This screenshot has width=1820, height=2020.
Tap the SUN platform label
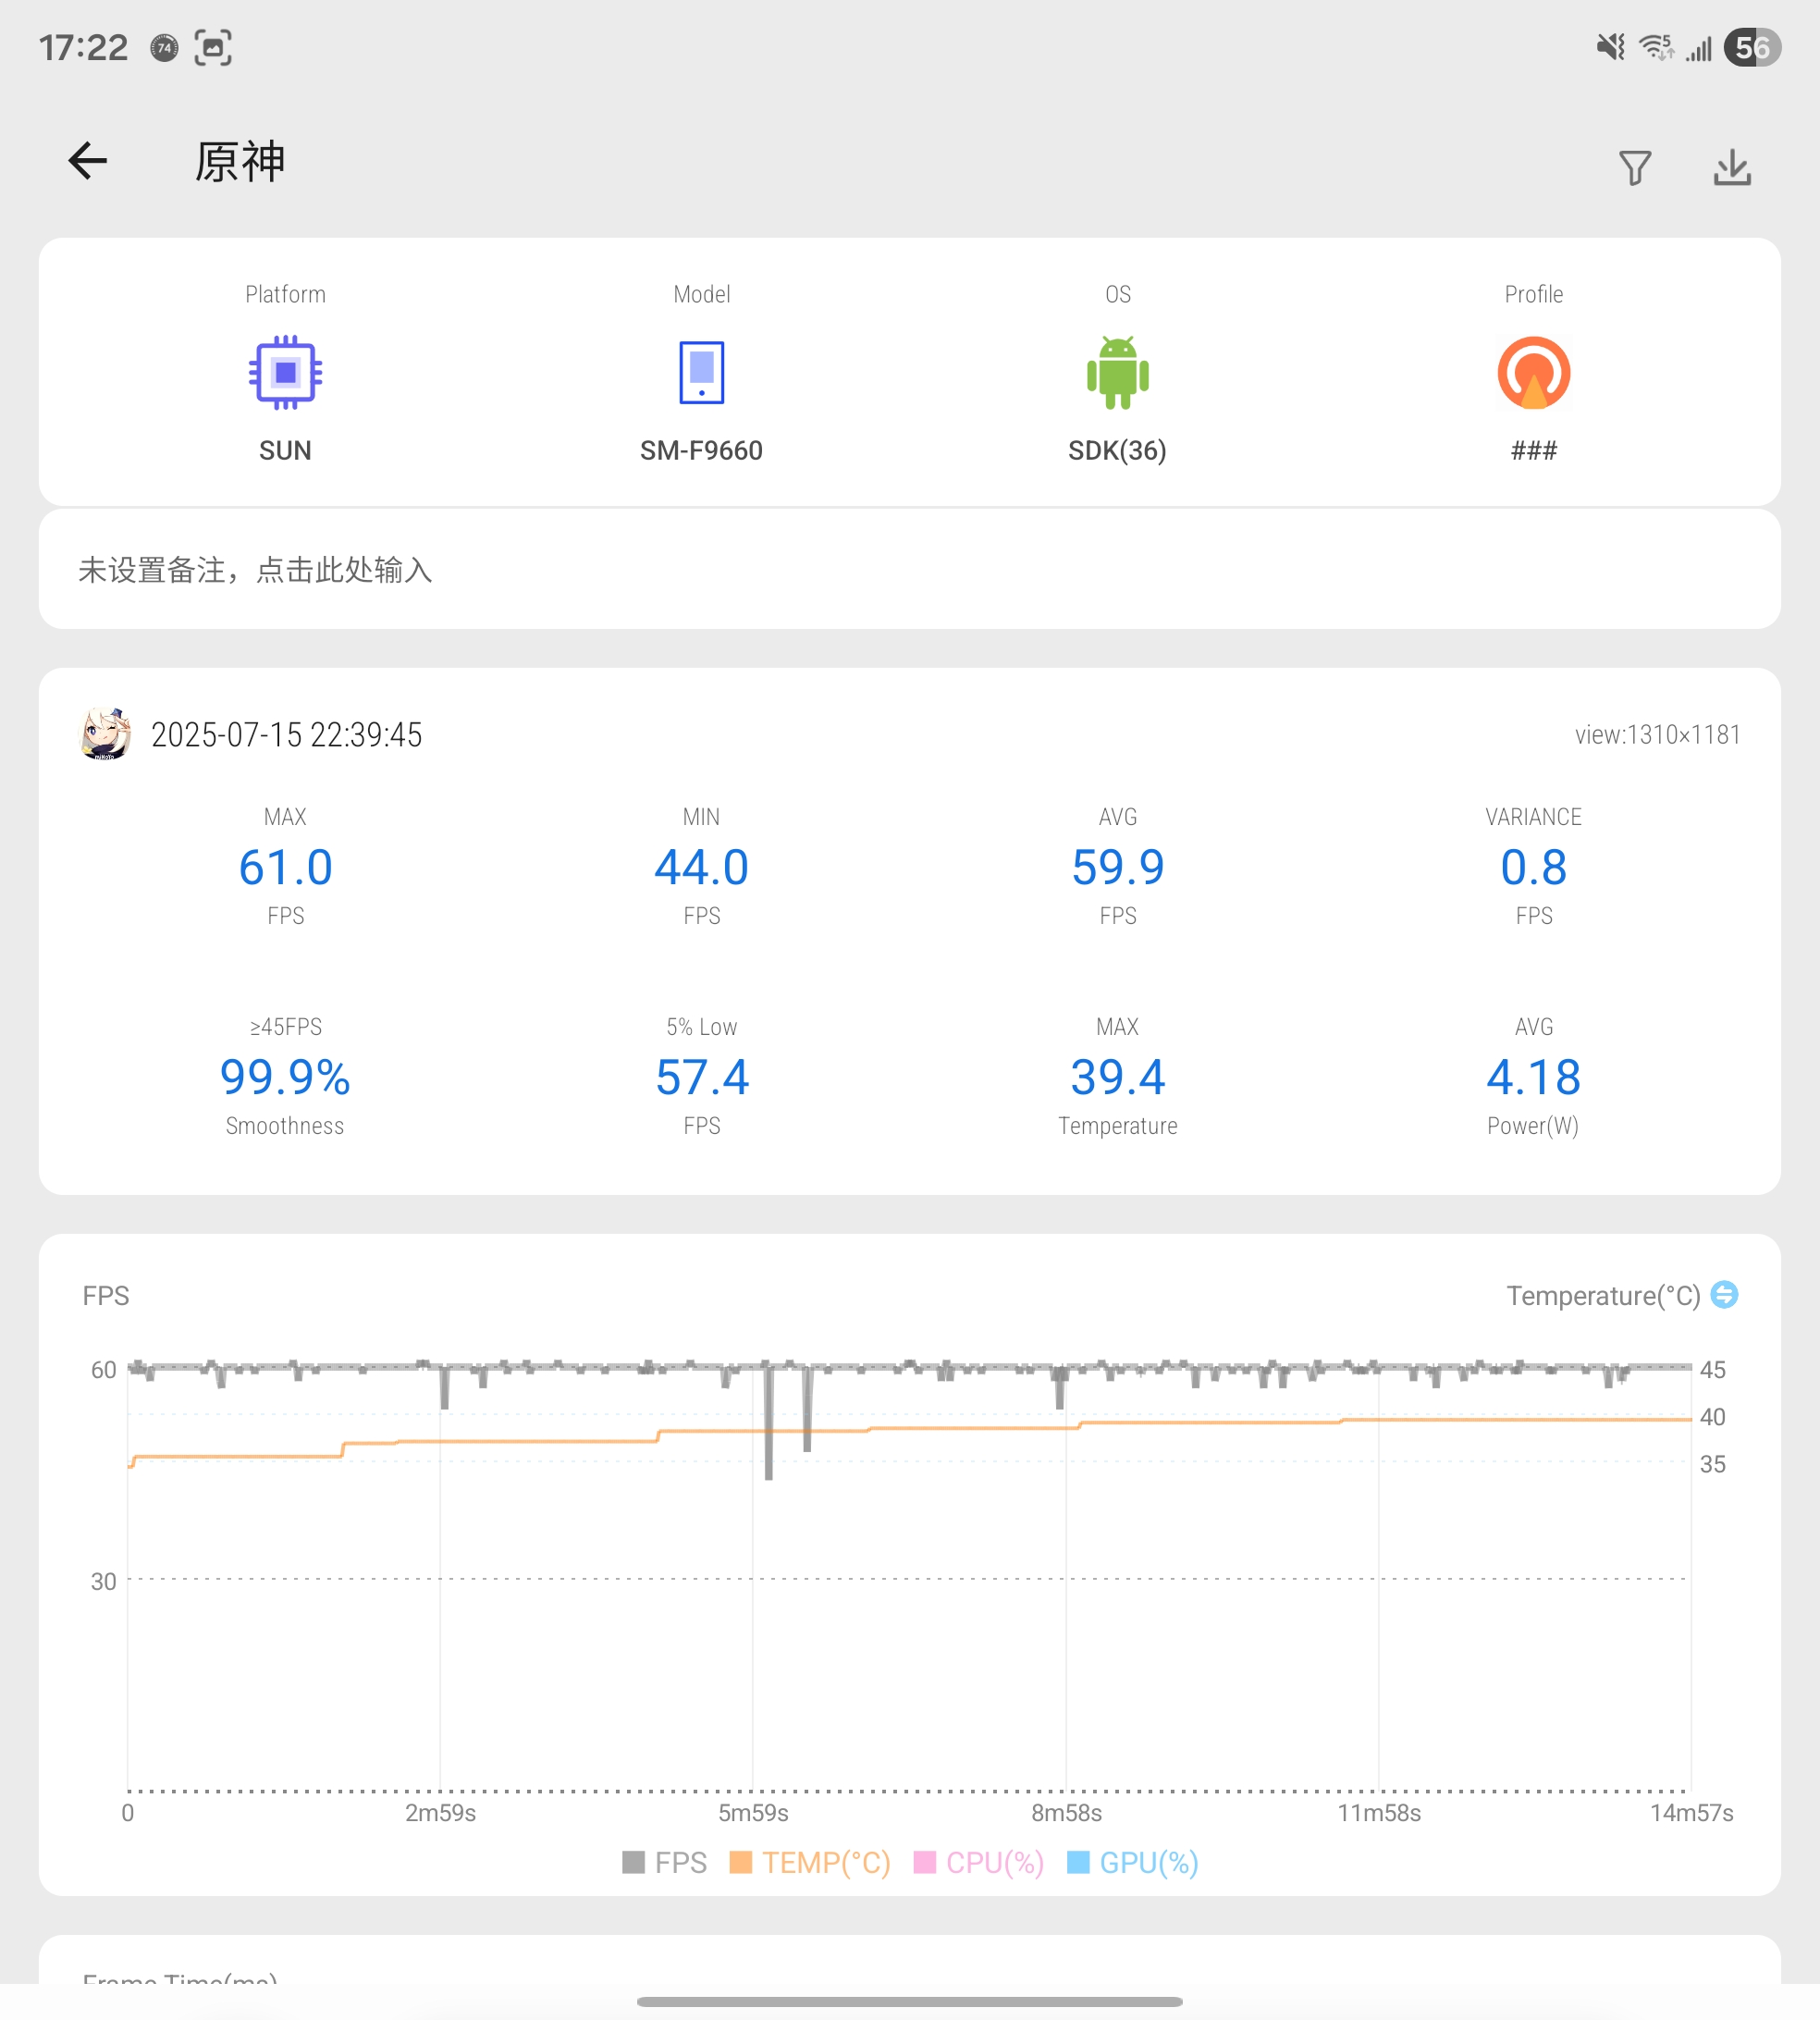pyautogui.click(x=285, y=451)
